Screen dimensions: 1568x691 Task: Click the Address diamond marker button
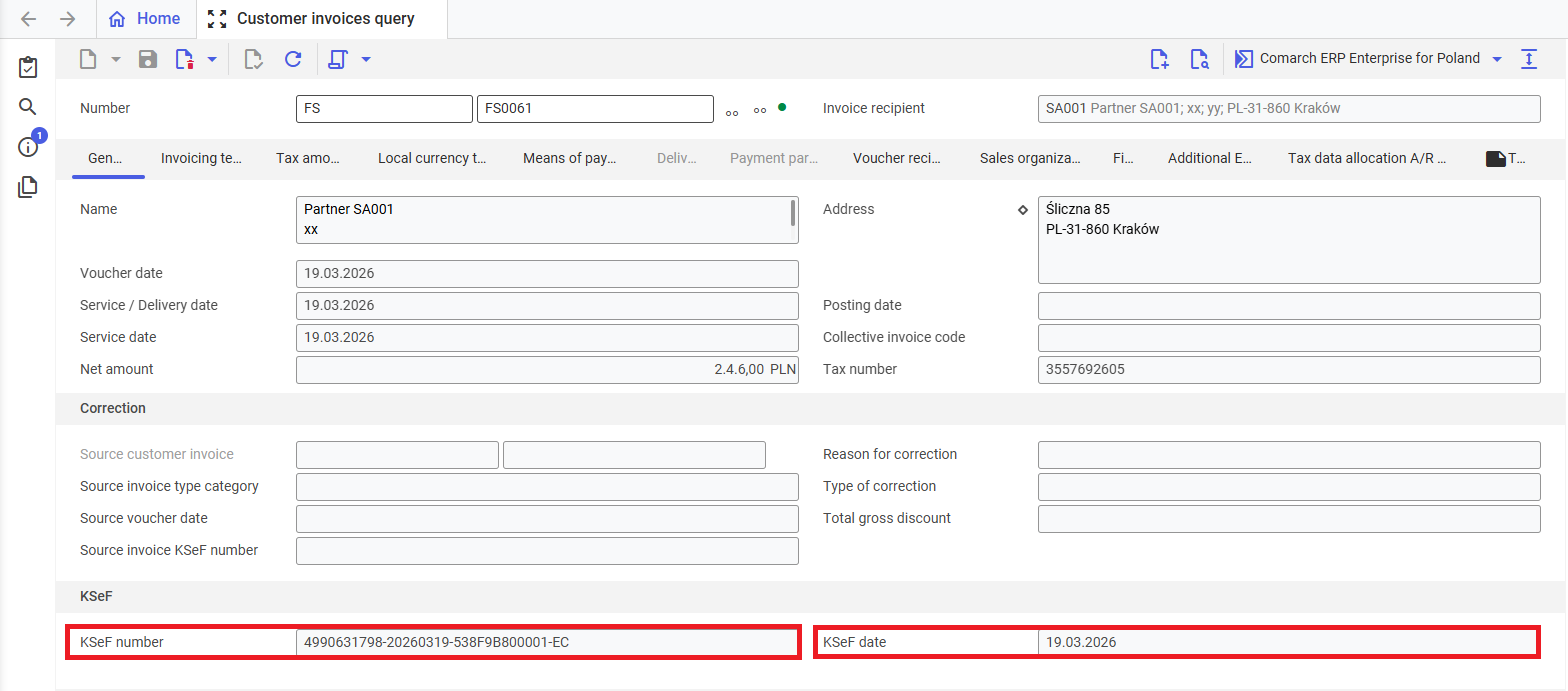pyautogui.click(x=1022, y=210)
